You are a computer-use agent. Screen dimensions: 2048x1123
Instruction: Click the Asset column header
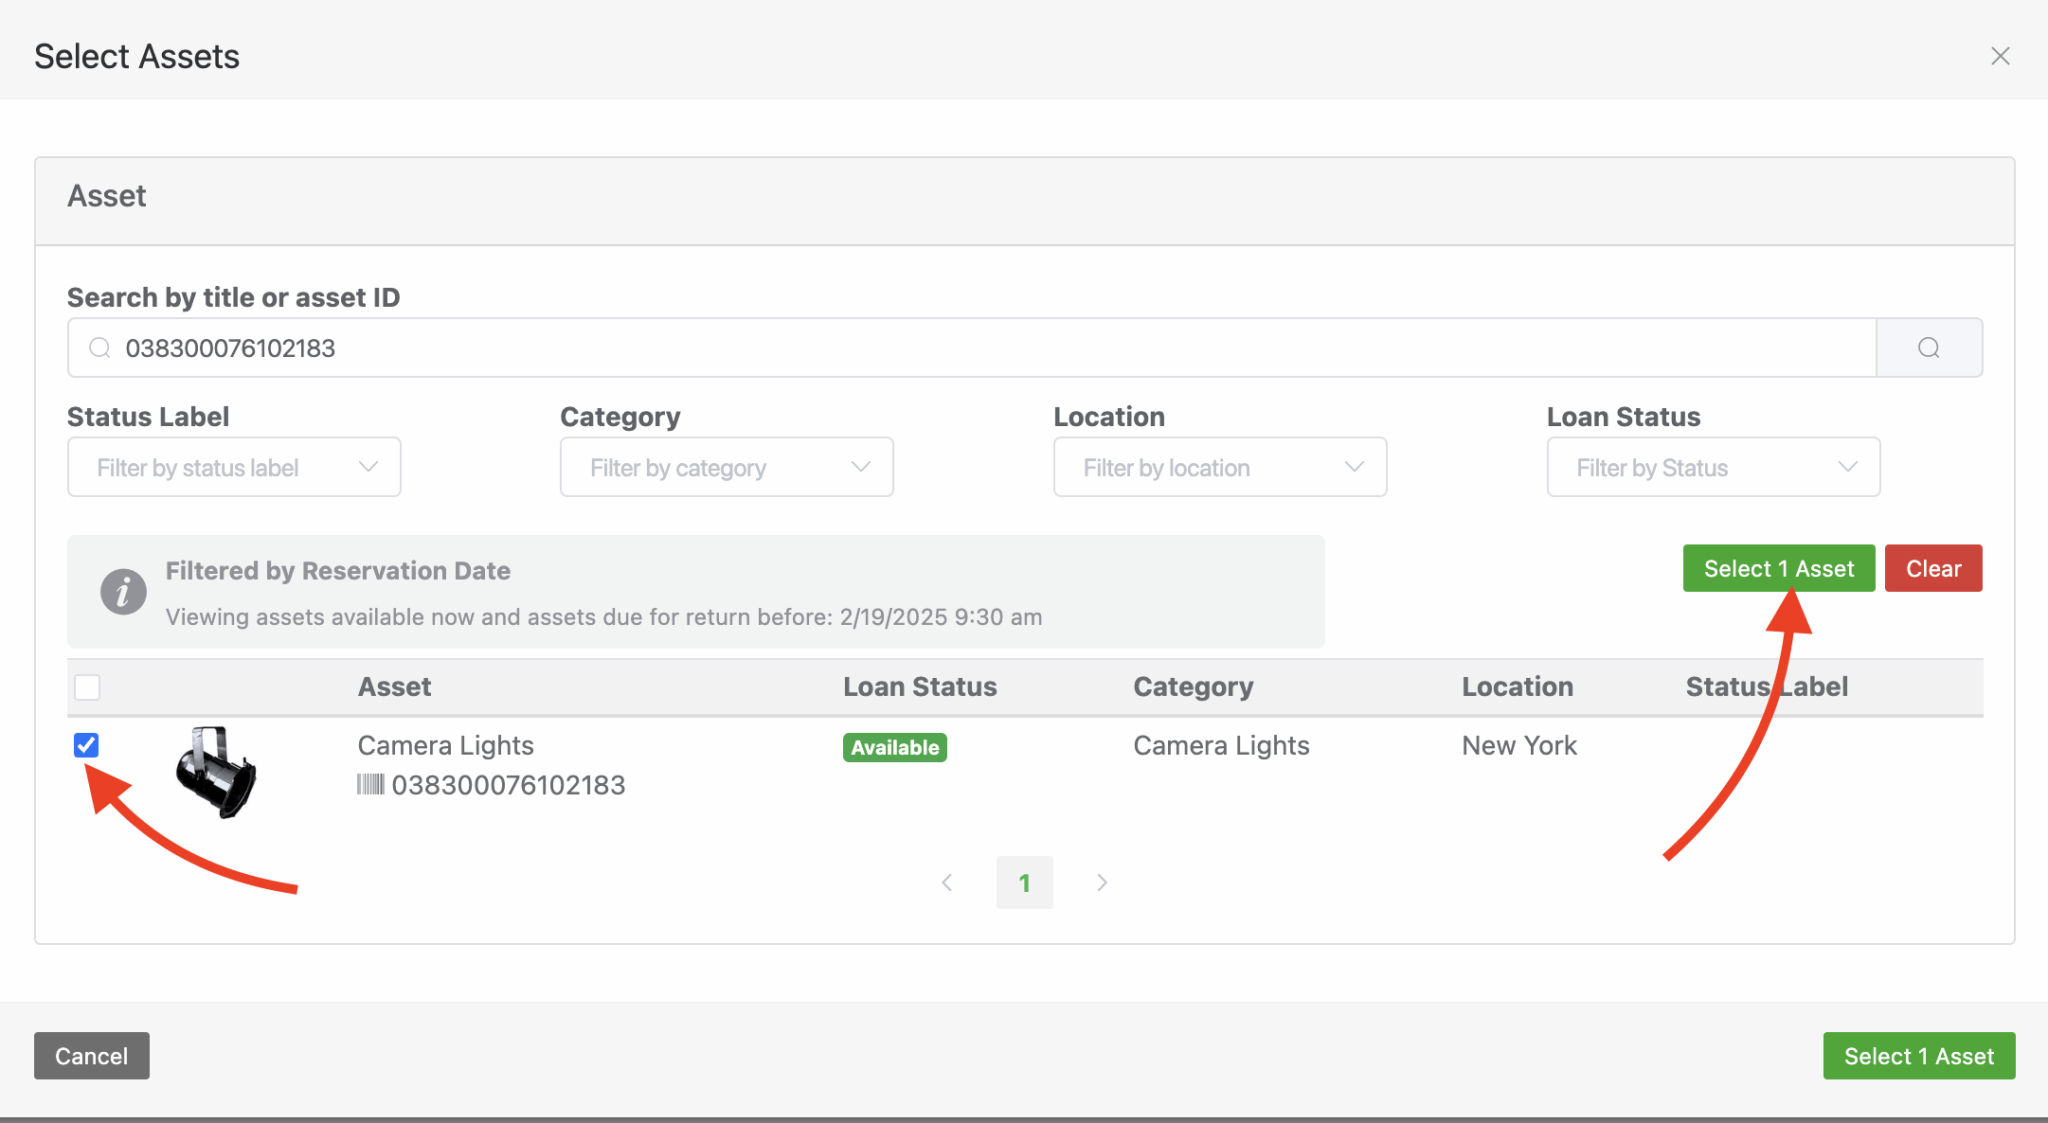(394, 687)
